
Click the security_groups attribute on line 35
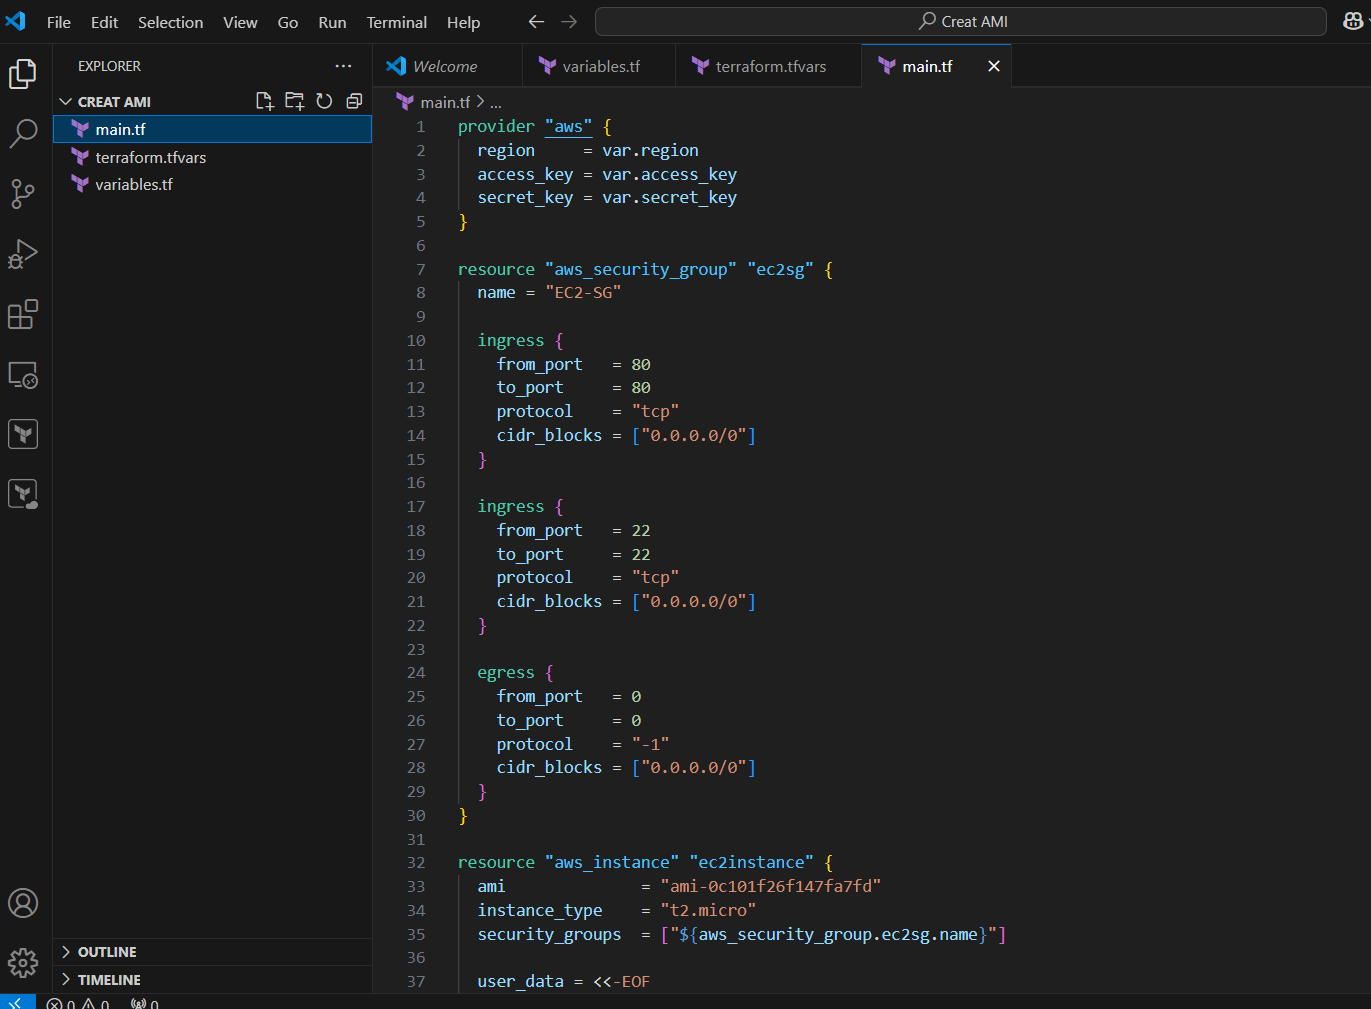(x=549, y=934)
